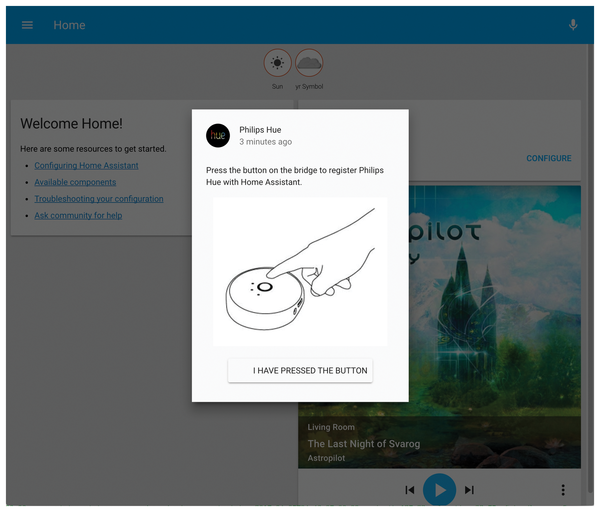Open the Sun state badge

tap(277, 63)
